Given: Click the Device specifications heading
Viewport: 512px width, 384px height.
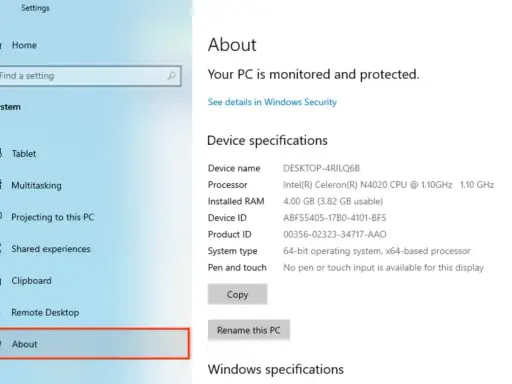Looking at the screenshot, I should click(x=267, y=140).
